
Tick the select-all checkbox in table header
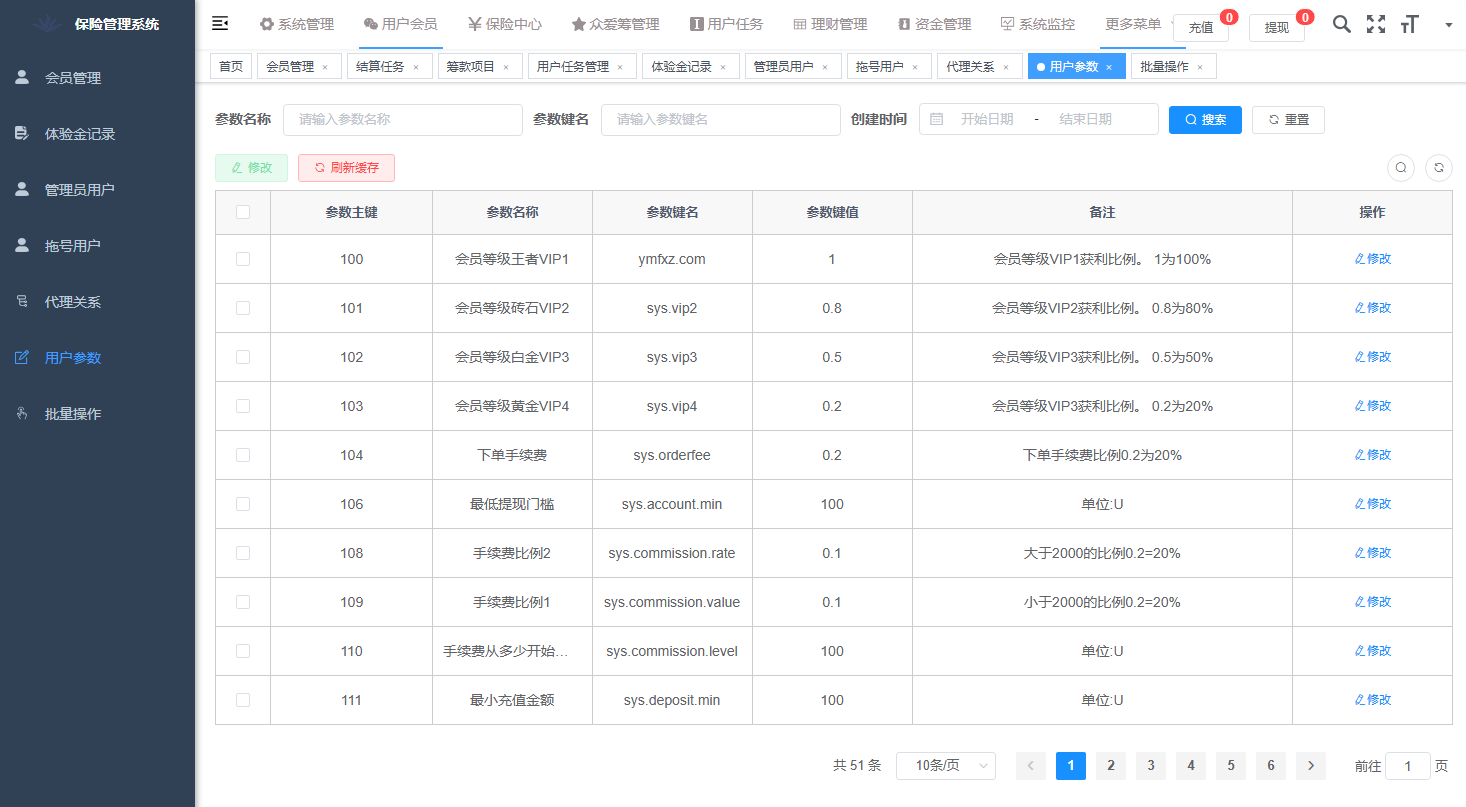pos(243,212)
